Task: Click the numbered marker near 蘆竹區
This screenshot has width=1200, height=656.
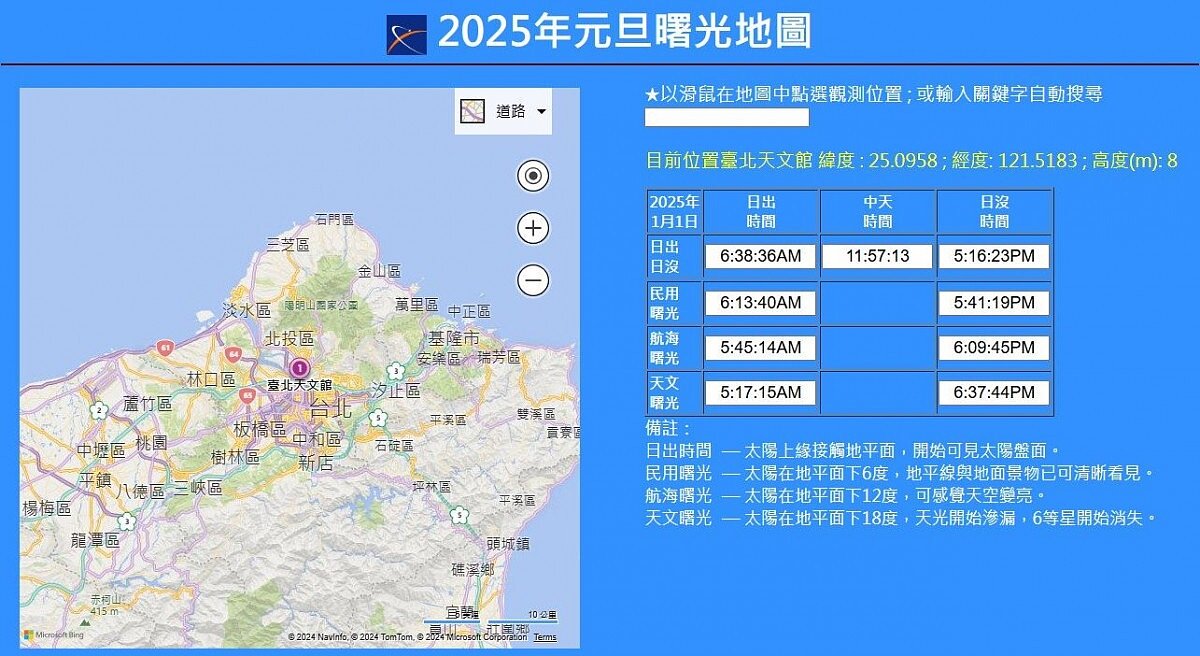Action: click(98, 408)
